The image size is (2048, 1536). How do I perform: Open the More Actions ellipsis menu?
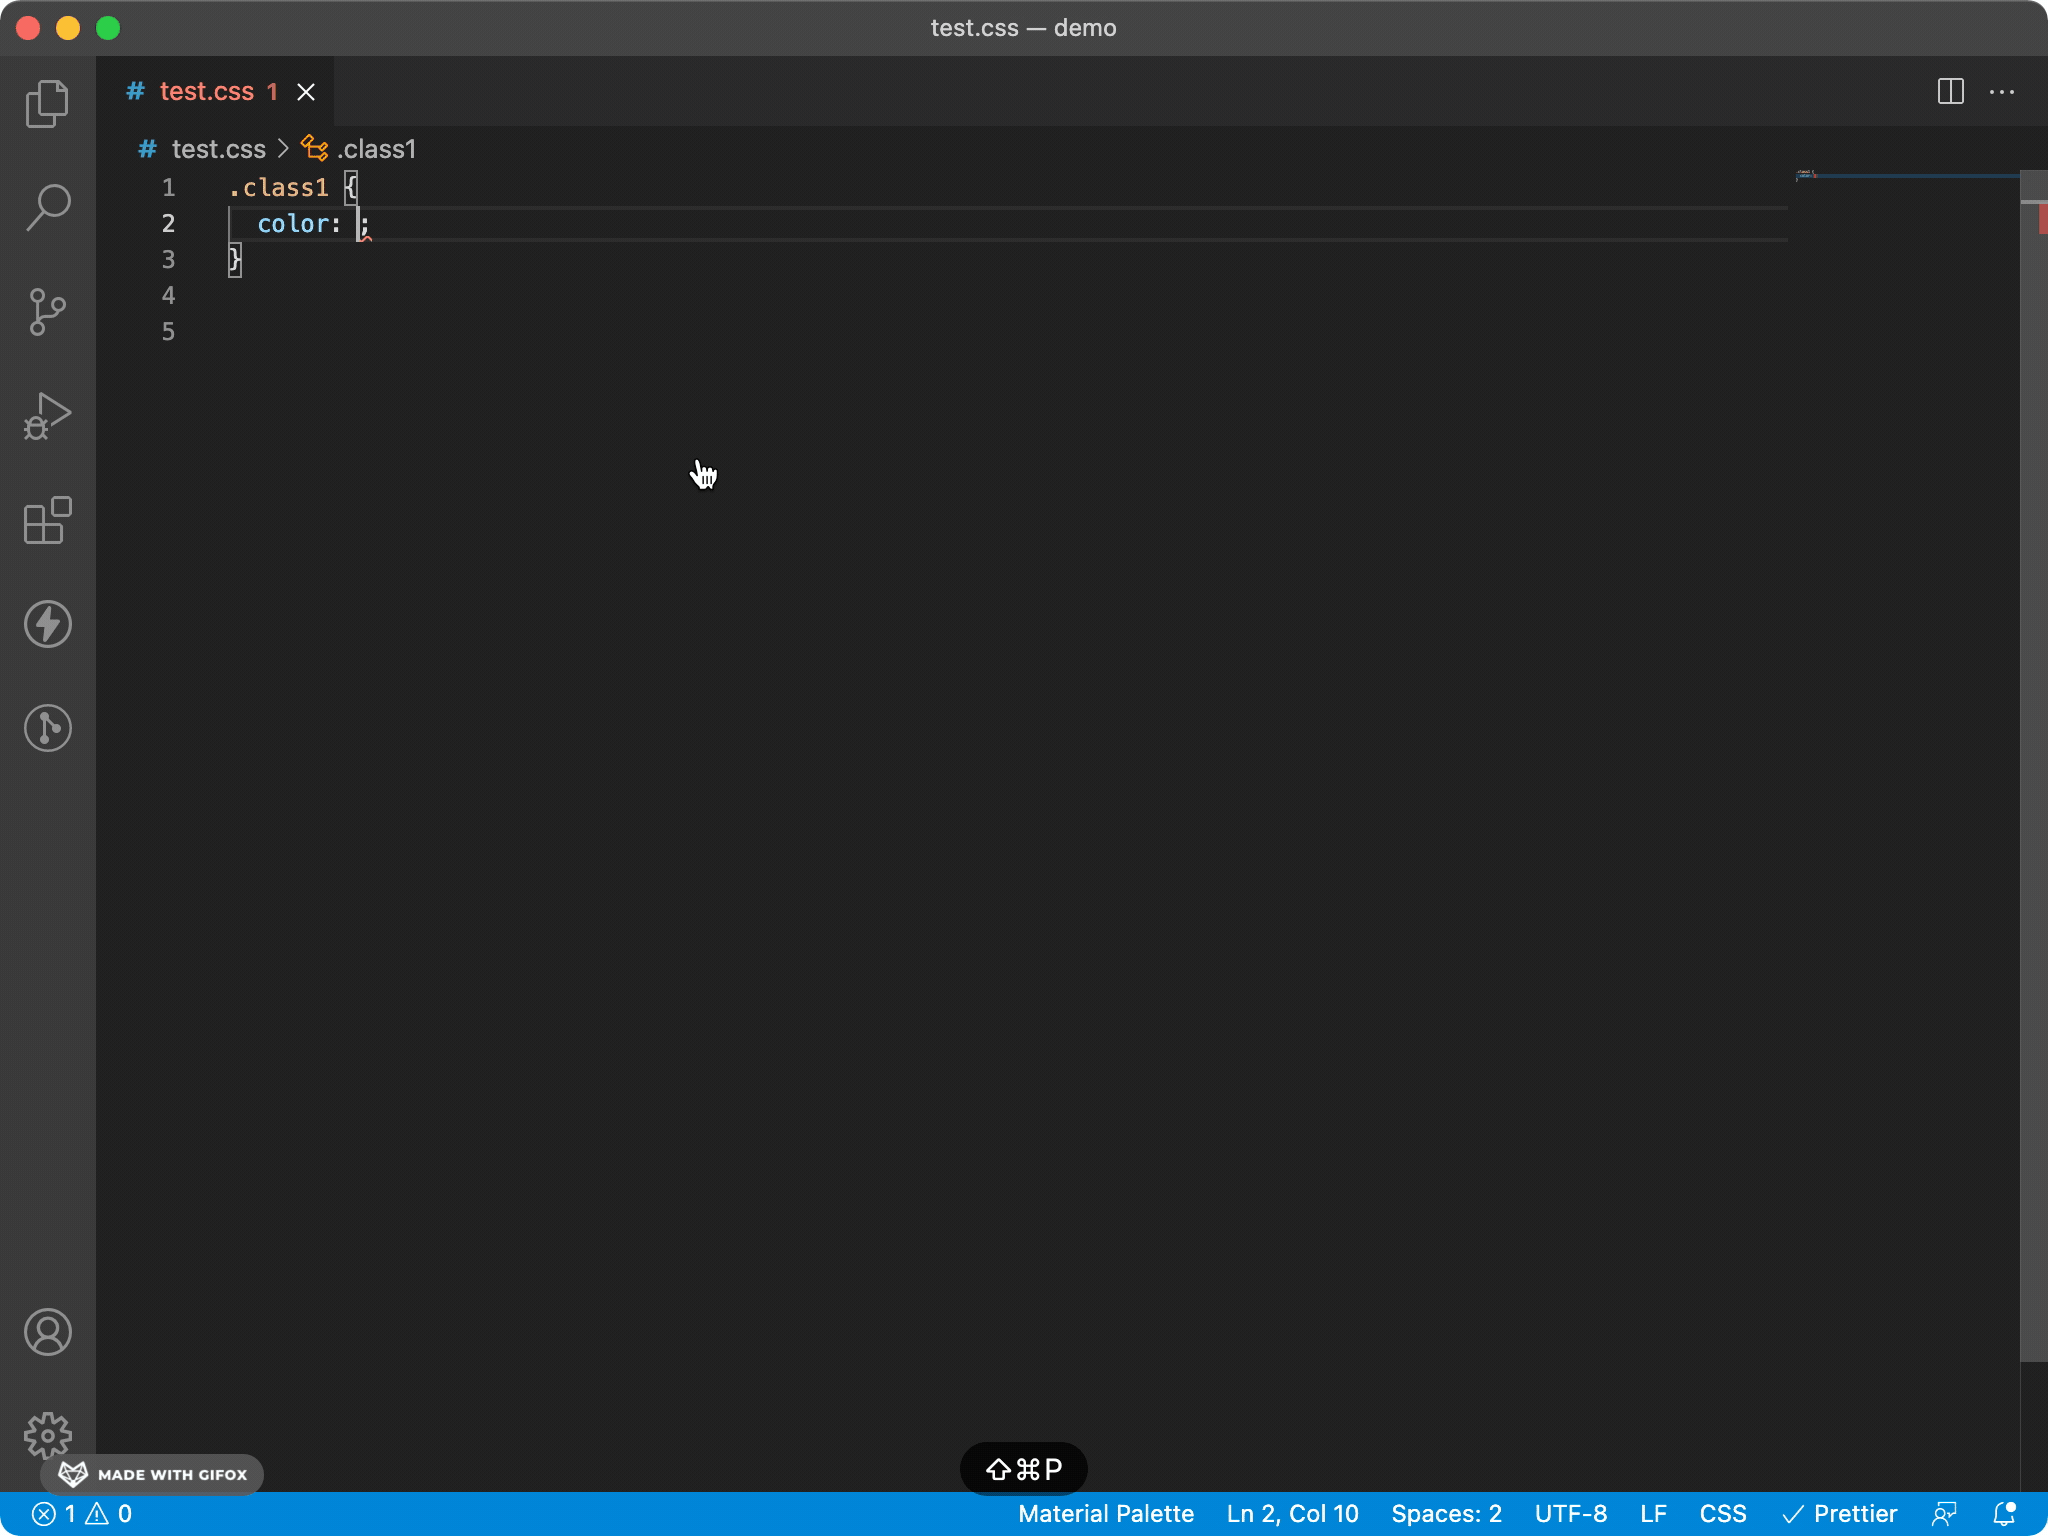tap(2002, 92)
